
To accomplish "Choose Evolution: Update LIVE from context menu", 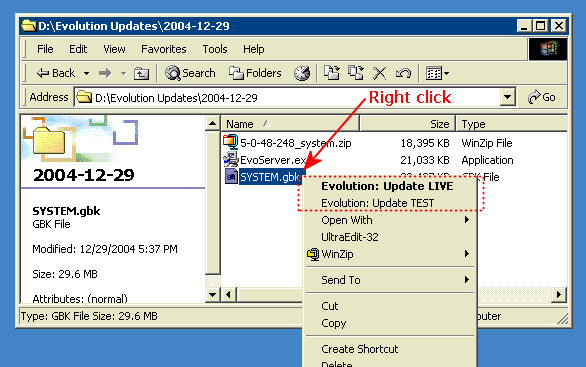I will pos(387,186).
